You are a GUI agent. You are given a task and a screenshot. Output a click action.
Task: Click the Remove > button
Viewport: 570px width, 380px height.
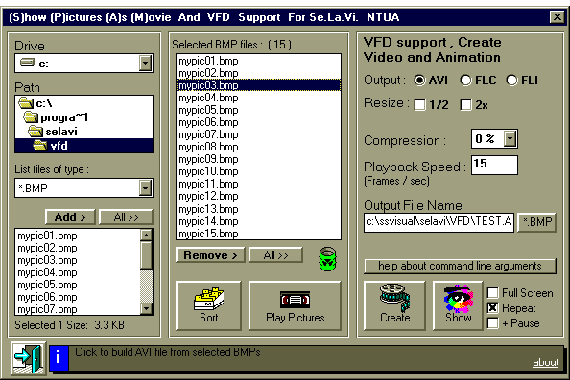tap(210, 255)
